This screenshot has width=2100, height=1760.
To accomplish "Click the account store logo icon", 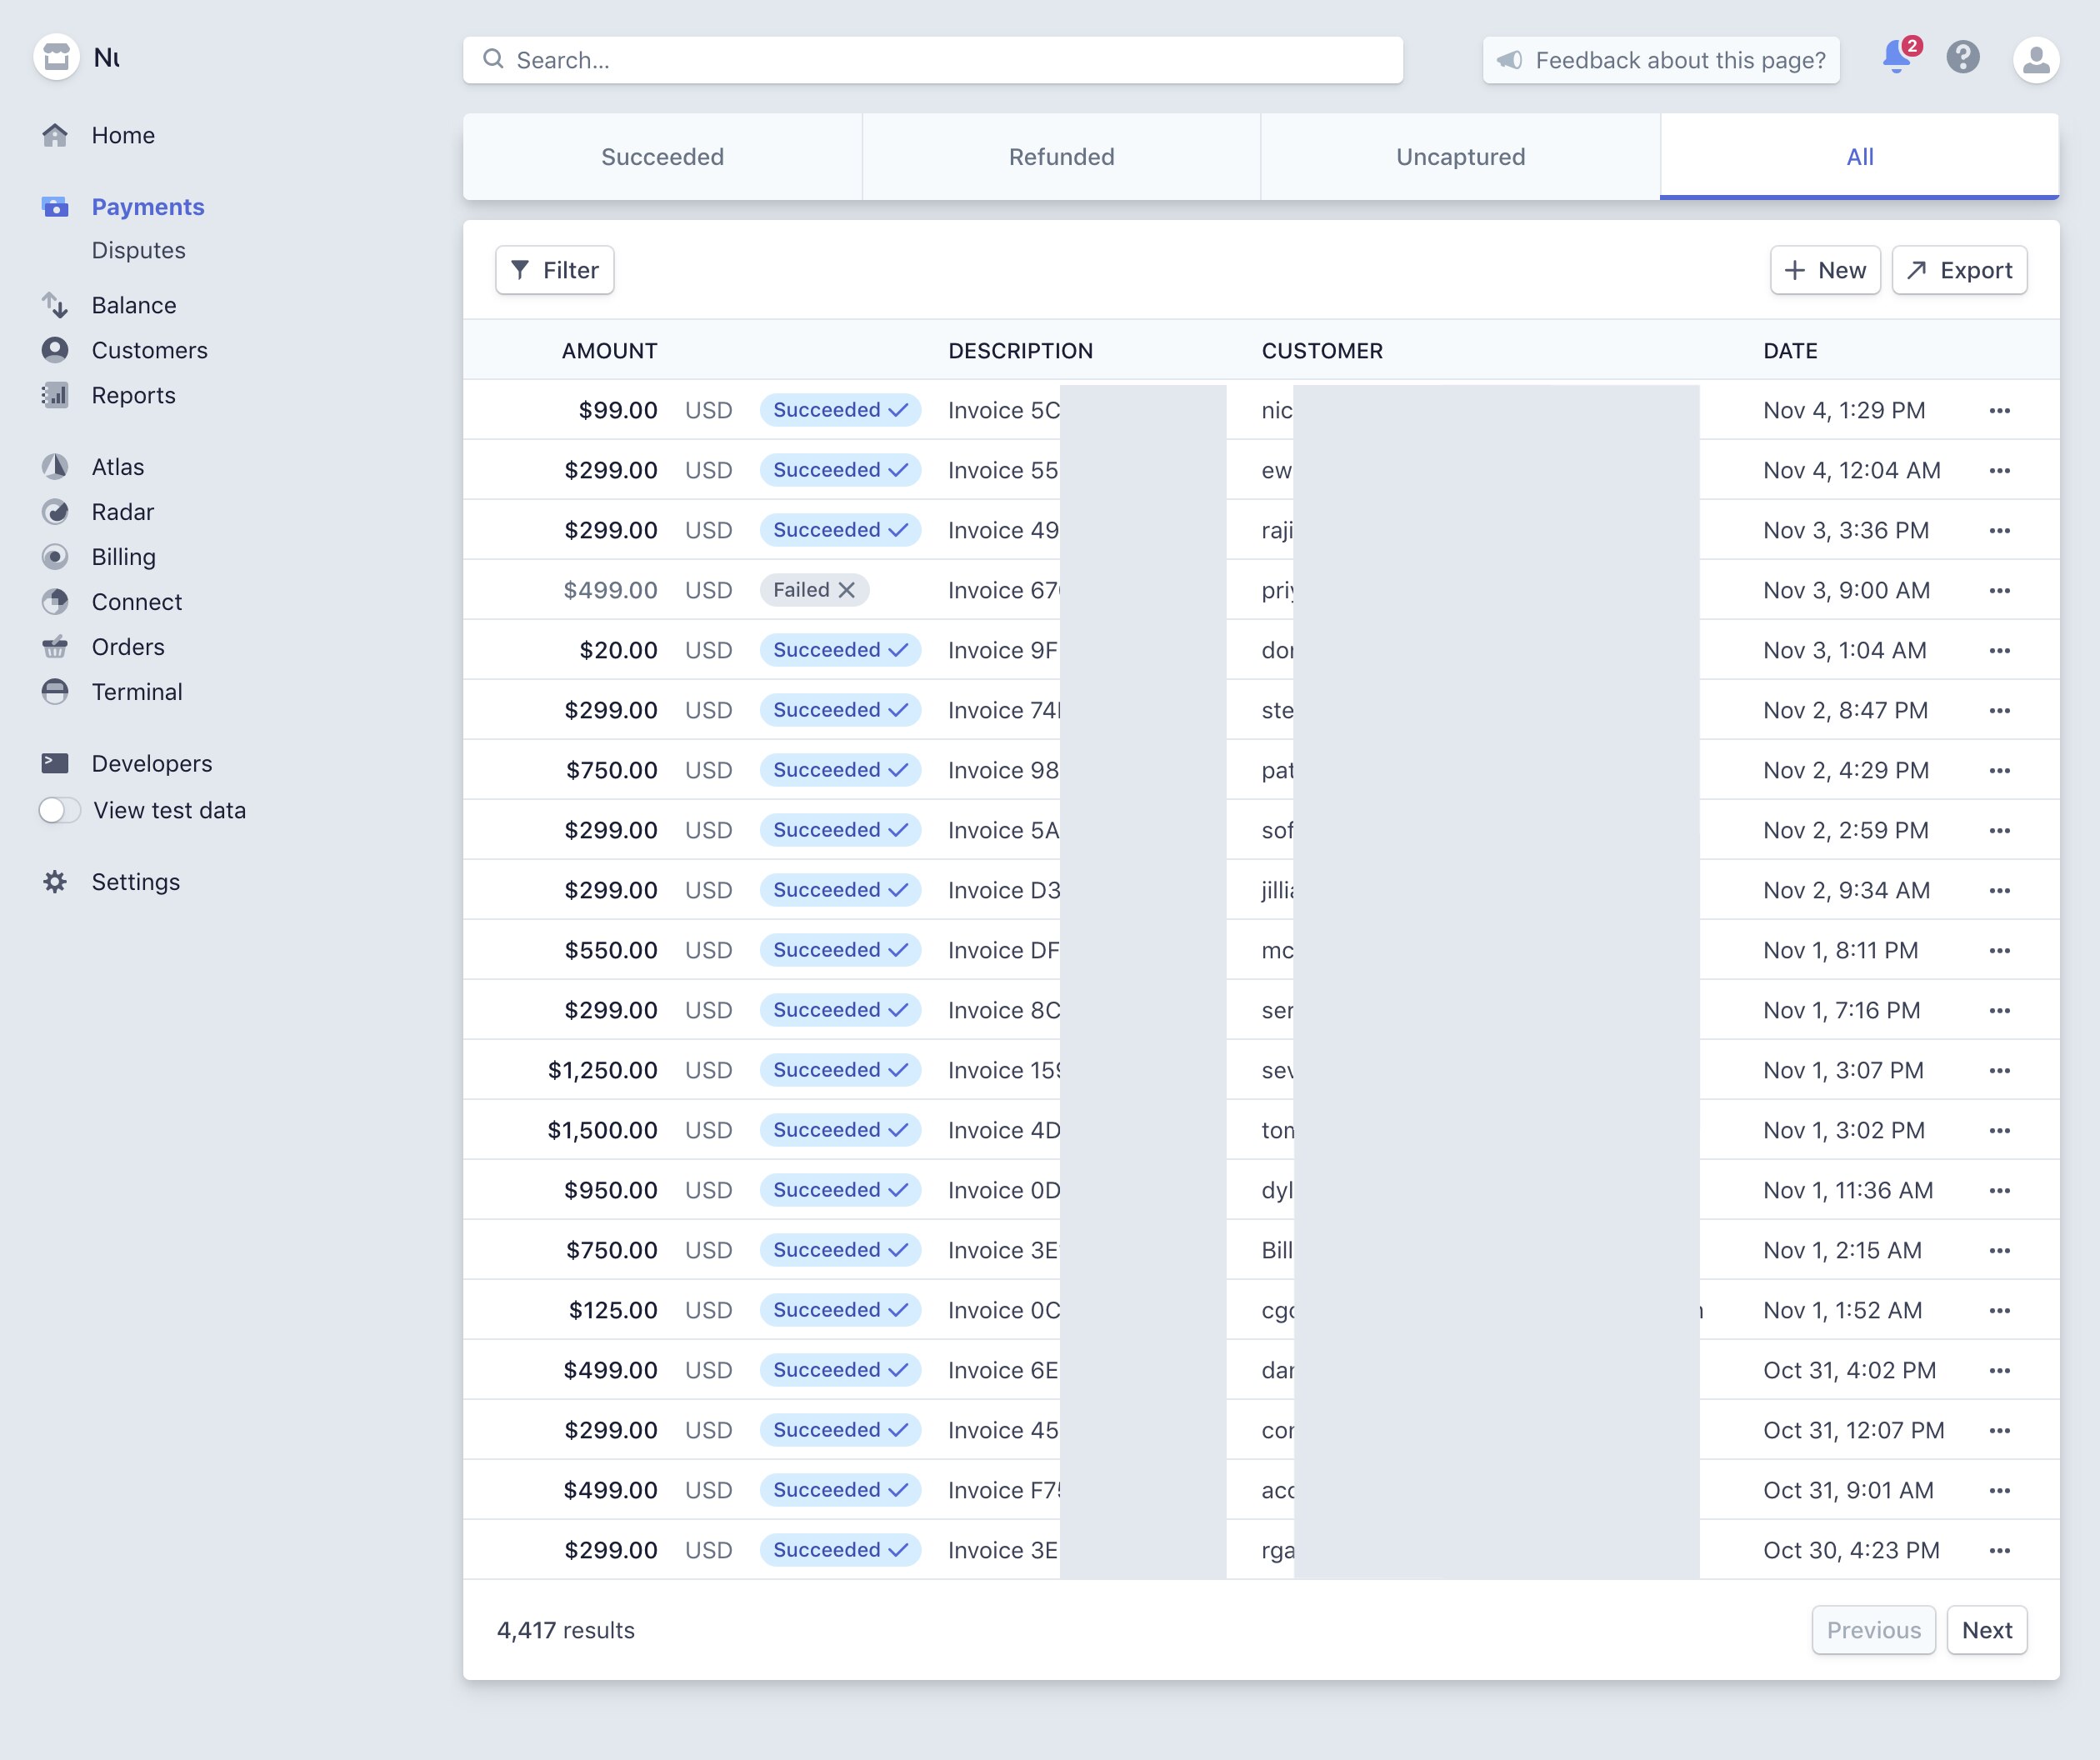I will click(56, 57).
